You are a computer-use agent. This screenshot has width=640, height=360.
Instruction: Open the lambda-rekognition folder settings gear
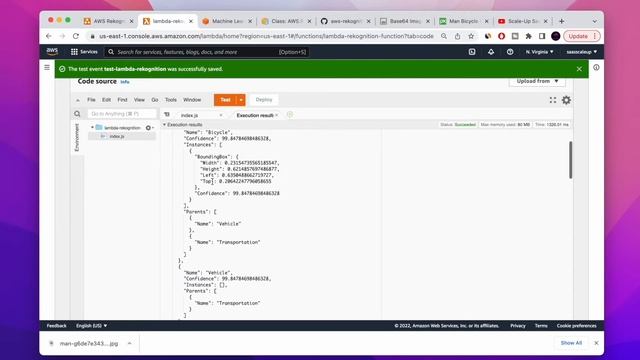point(149,128)
